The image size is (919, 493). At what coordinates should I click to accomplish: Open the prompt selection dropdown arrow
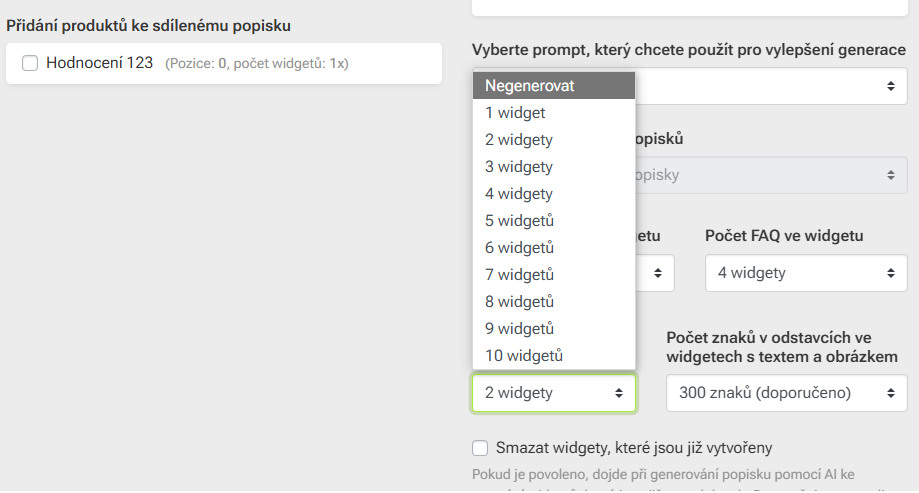tap(890, 87)
